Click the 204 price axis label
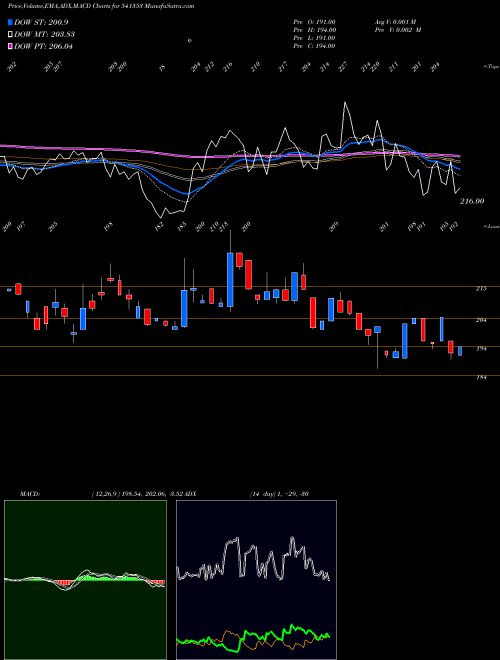The width and height of the screenshot is (500, 660). click(x=481, y=320)
